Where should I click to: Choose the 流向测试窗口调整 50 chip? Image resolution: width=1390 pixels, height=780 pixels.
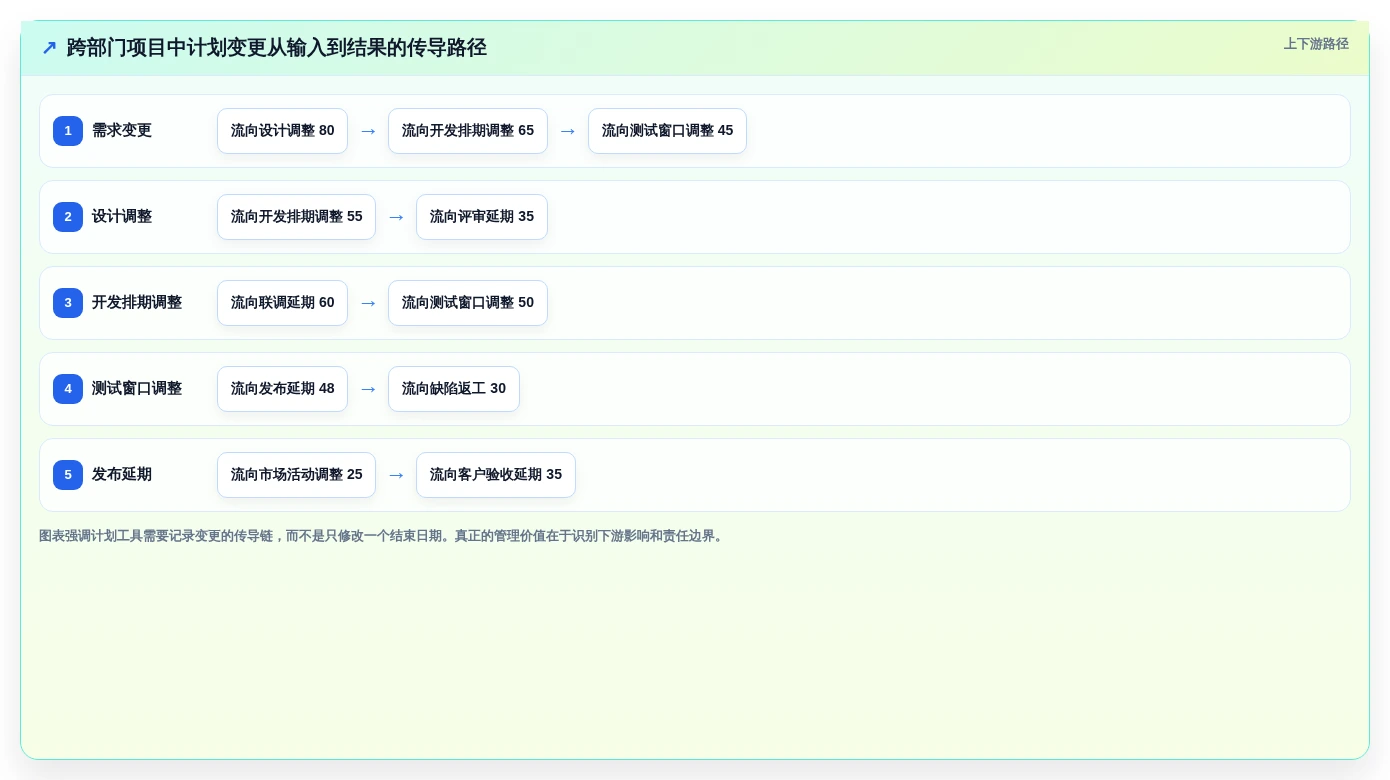[x=468, y=303]
